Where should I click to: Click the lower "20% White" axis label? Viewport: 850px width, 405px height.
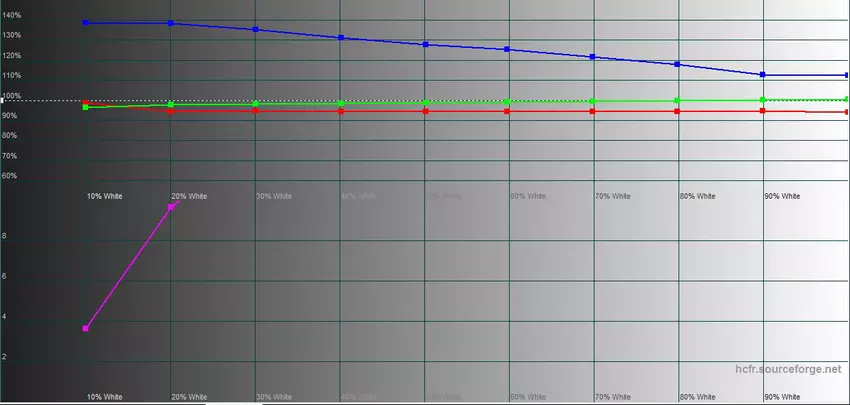pyautogui.click(x=189, y=397)
